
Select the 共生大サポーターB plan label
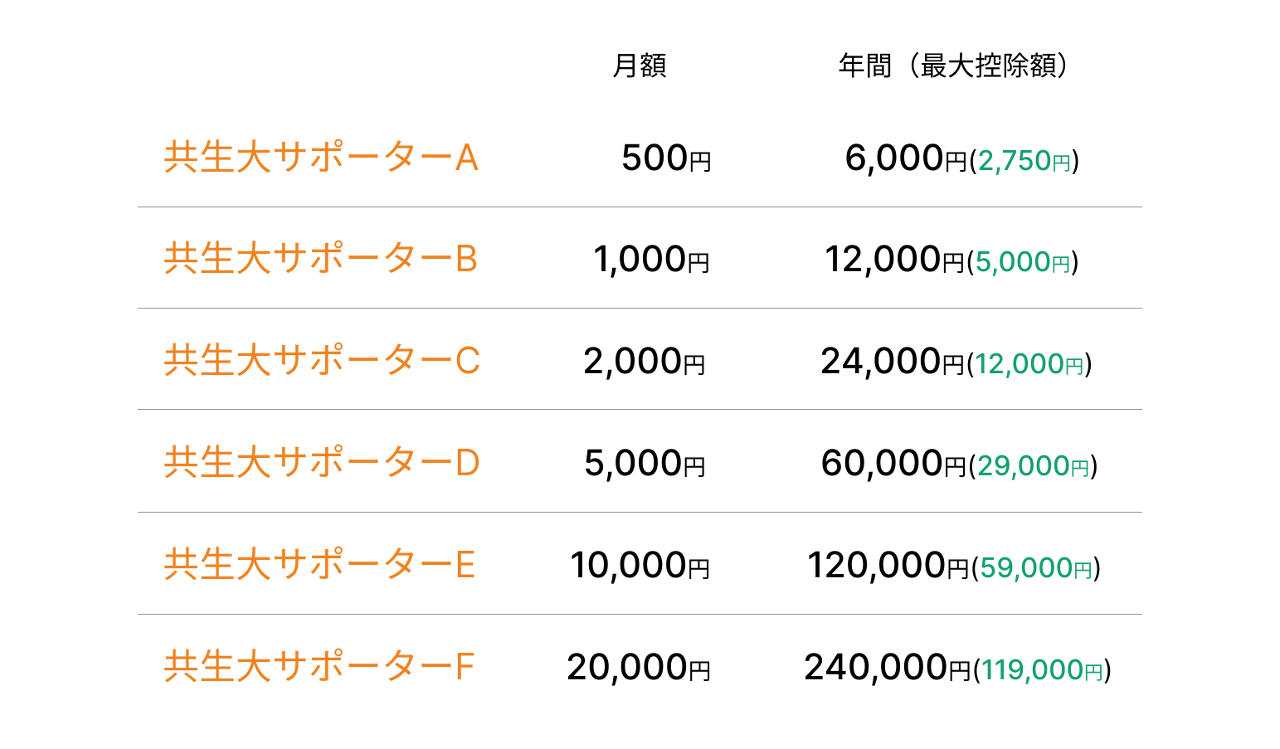[321, 259]
